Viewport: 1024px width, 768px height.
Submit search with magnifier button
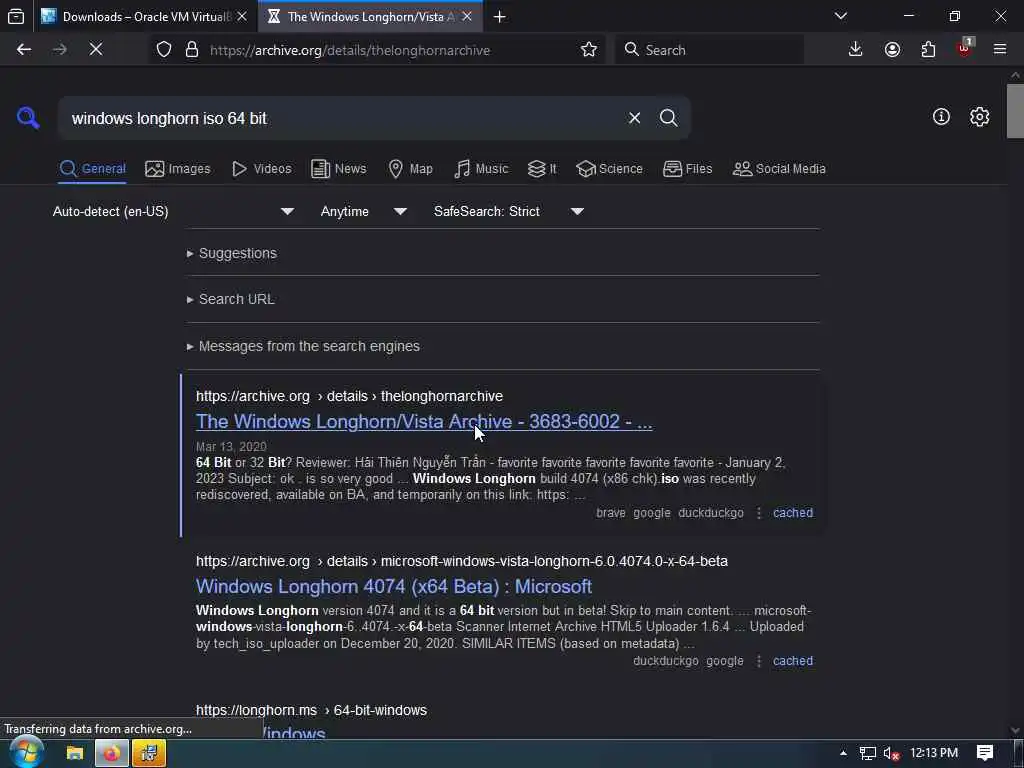[x=668, y=118]
